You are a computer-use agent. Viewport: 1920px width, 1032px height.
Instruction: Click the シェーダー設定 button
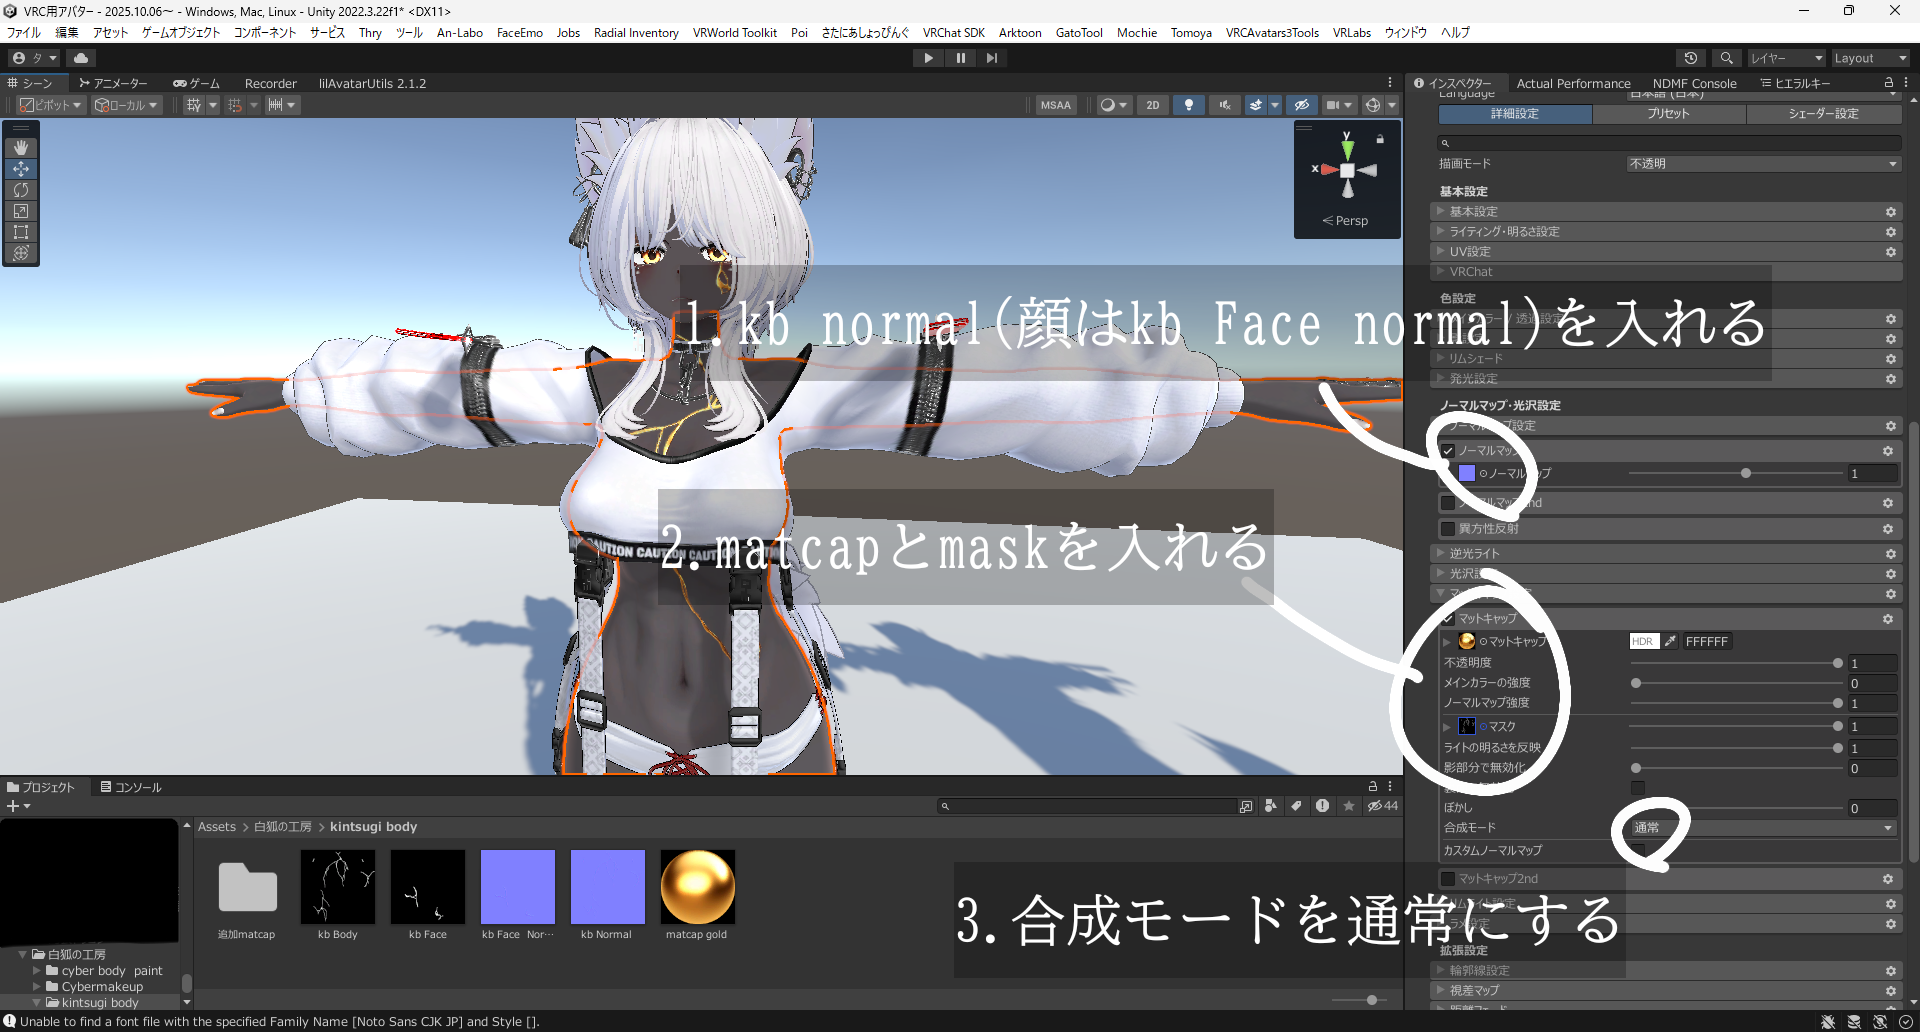coord(1824,114)
